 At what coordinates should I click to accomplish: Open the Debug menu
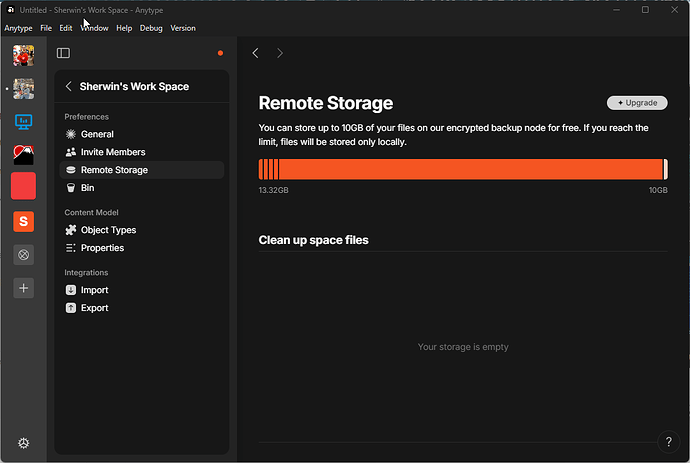(x=151, y=28)
